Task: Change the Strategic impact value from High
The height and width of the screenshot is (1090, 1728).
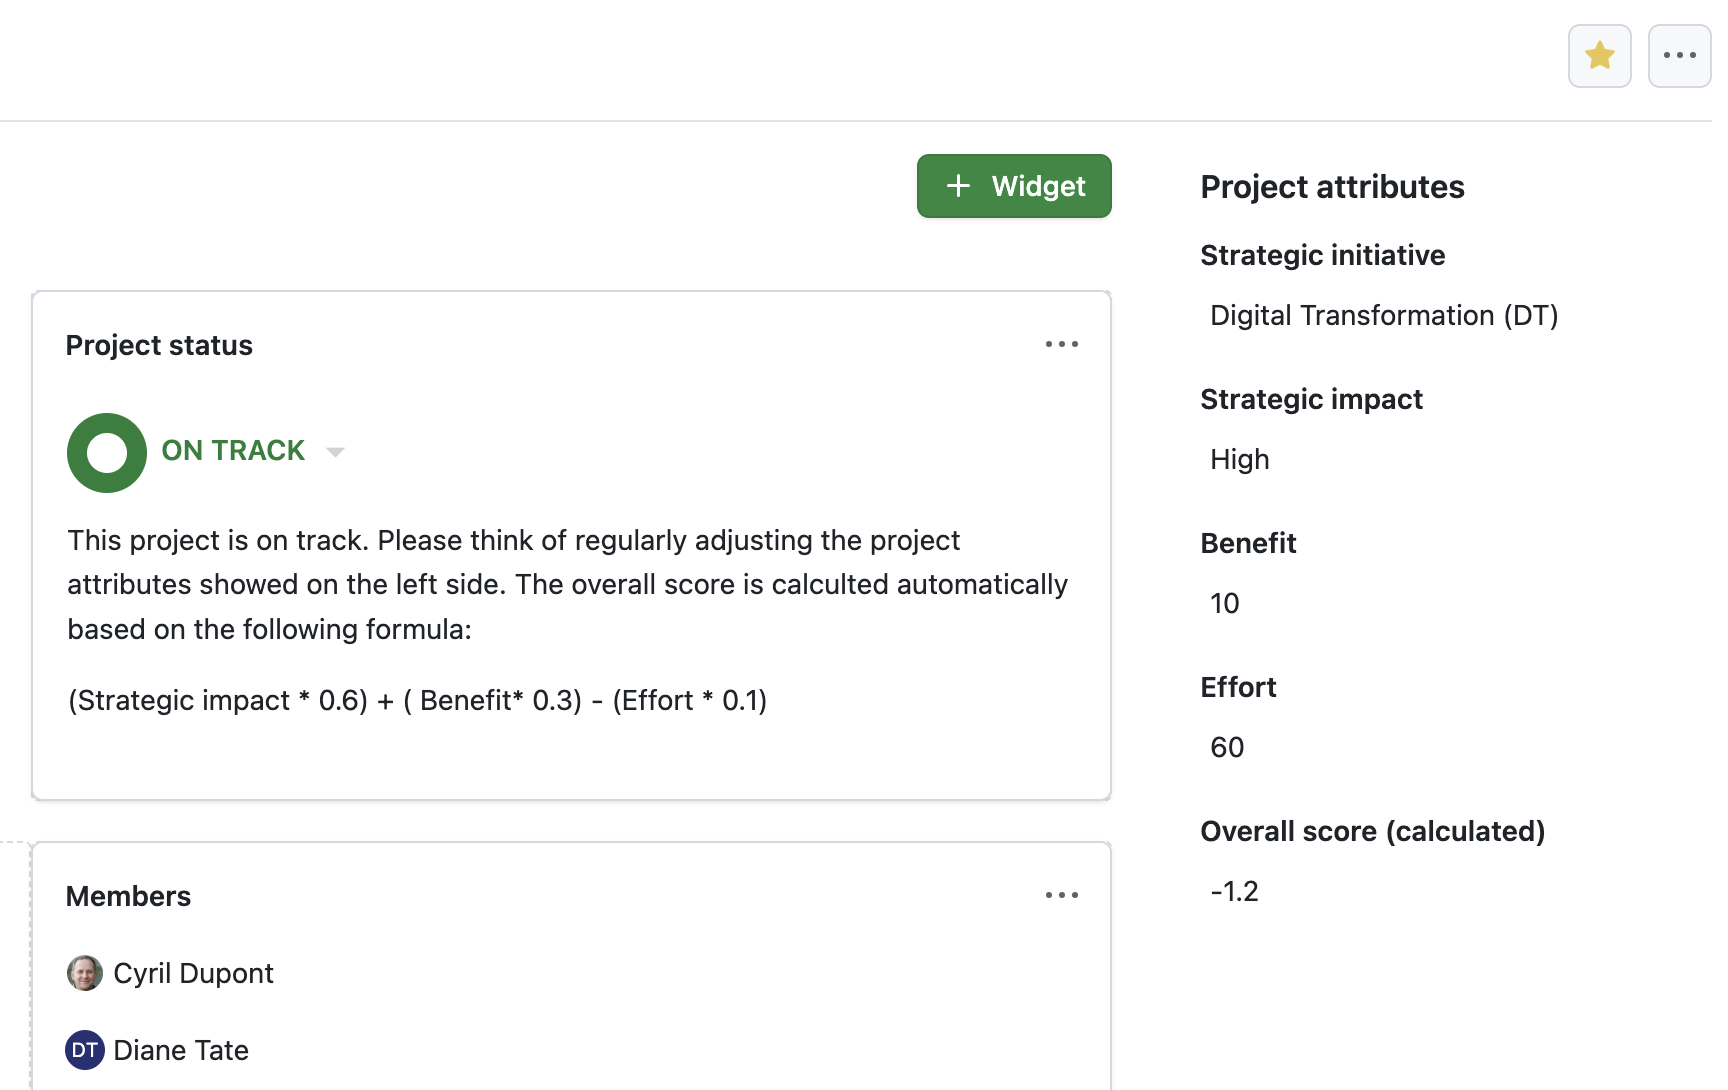Action: pos(1239,459)
